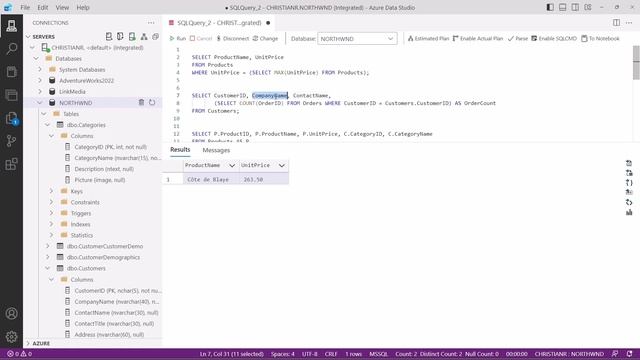Viewport: 640px width, 360px height.
Task: Click the editor vertical scrollbar thumb
Action: [x=636, y=62]
